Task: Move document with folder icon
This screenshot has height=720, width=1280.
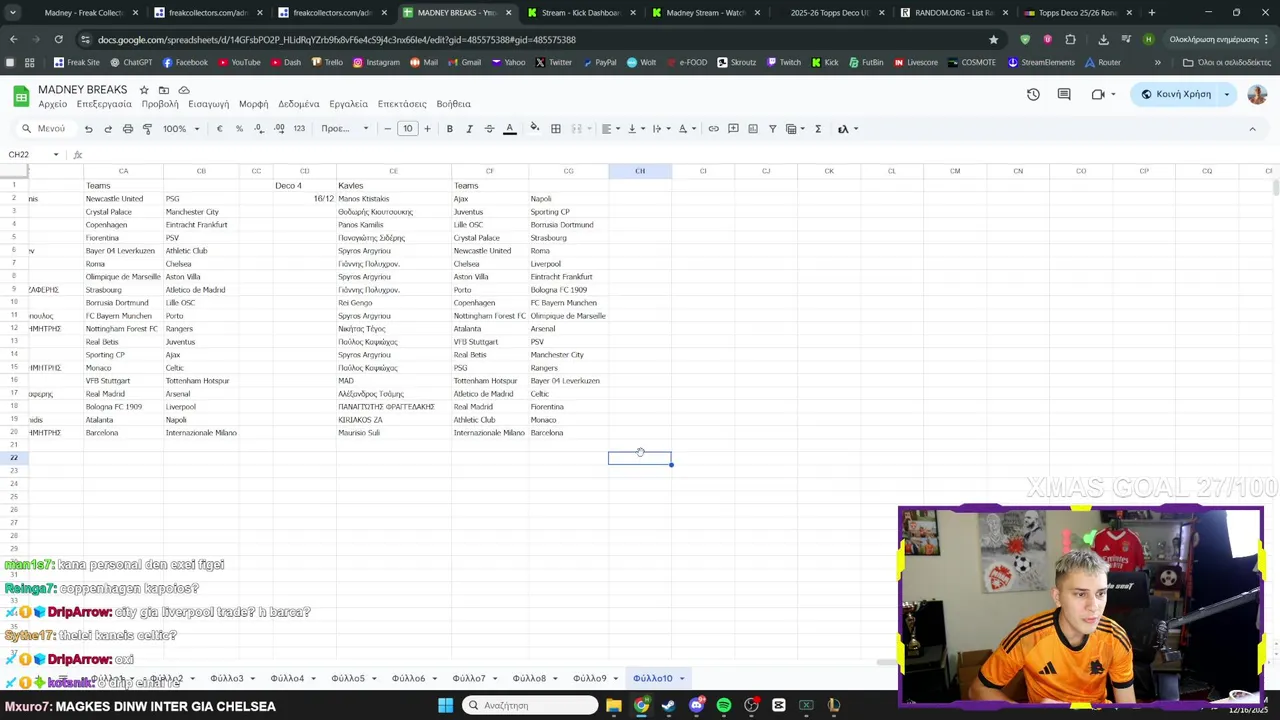Action: pyautogui.click(x=164, y=90)
